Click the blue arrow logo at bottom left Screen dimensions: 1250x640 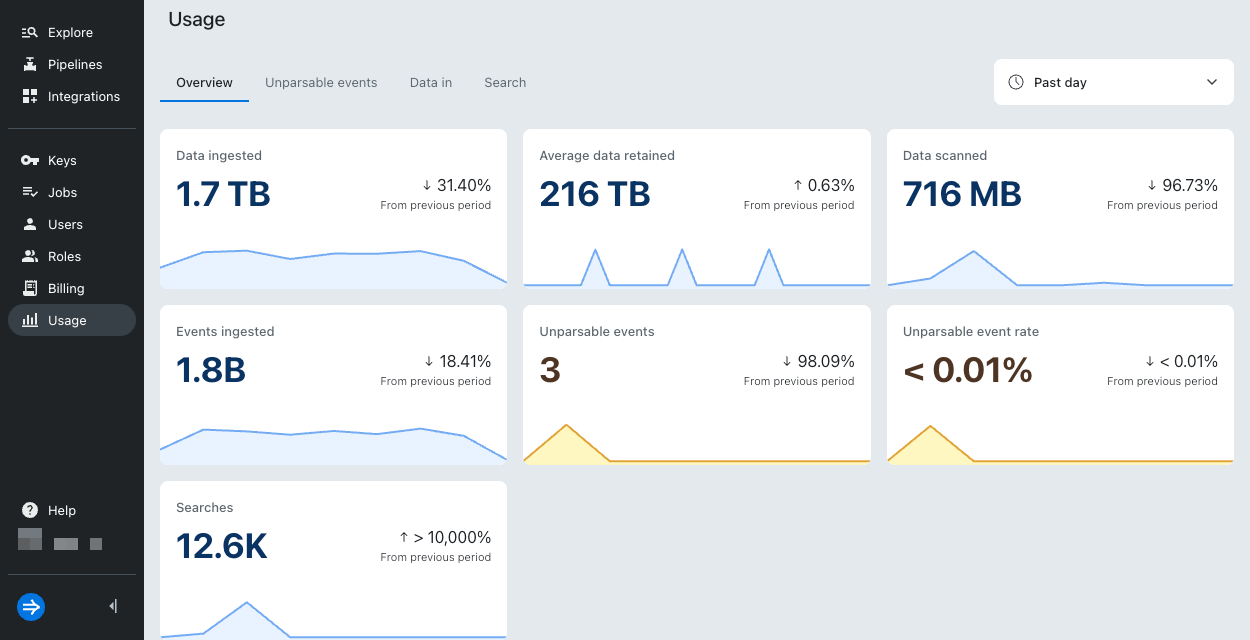(30, 607)
